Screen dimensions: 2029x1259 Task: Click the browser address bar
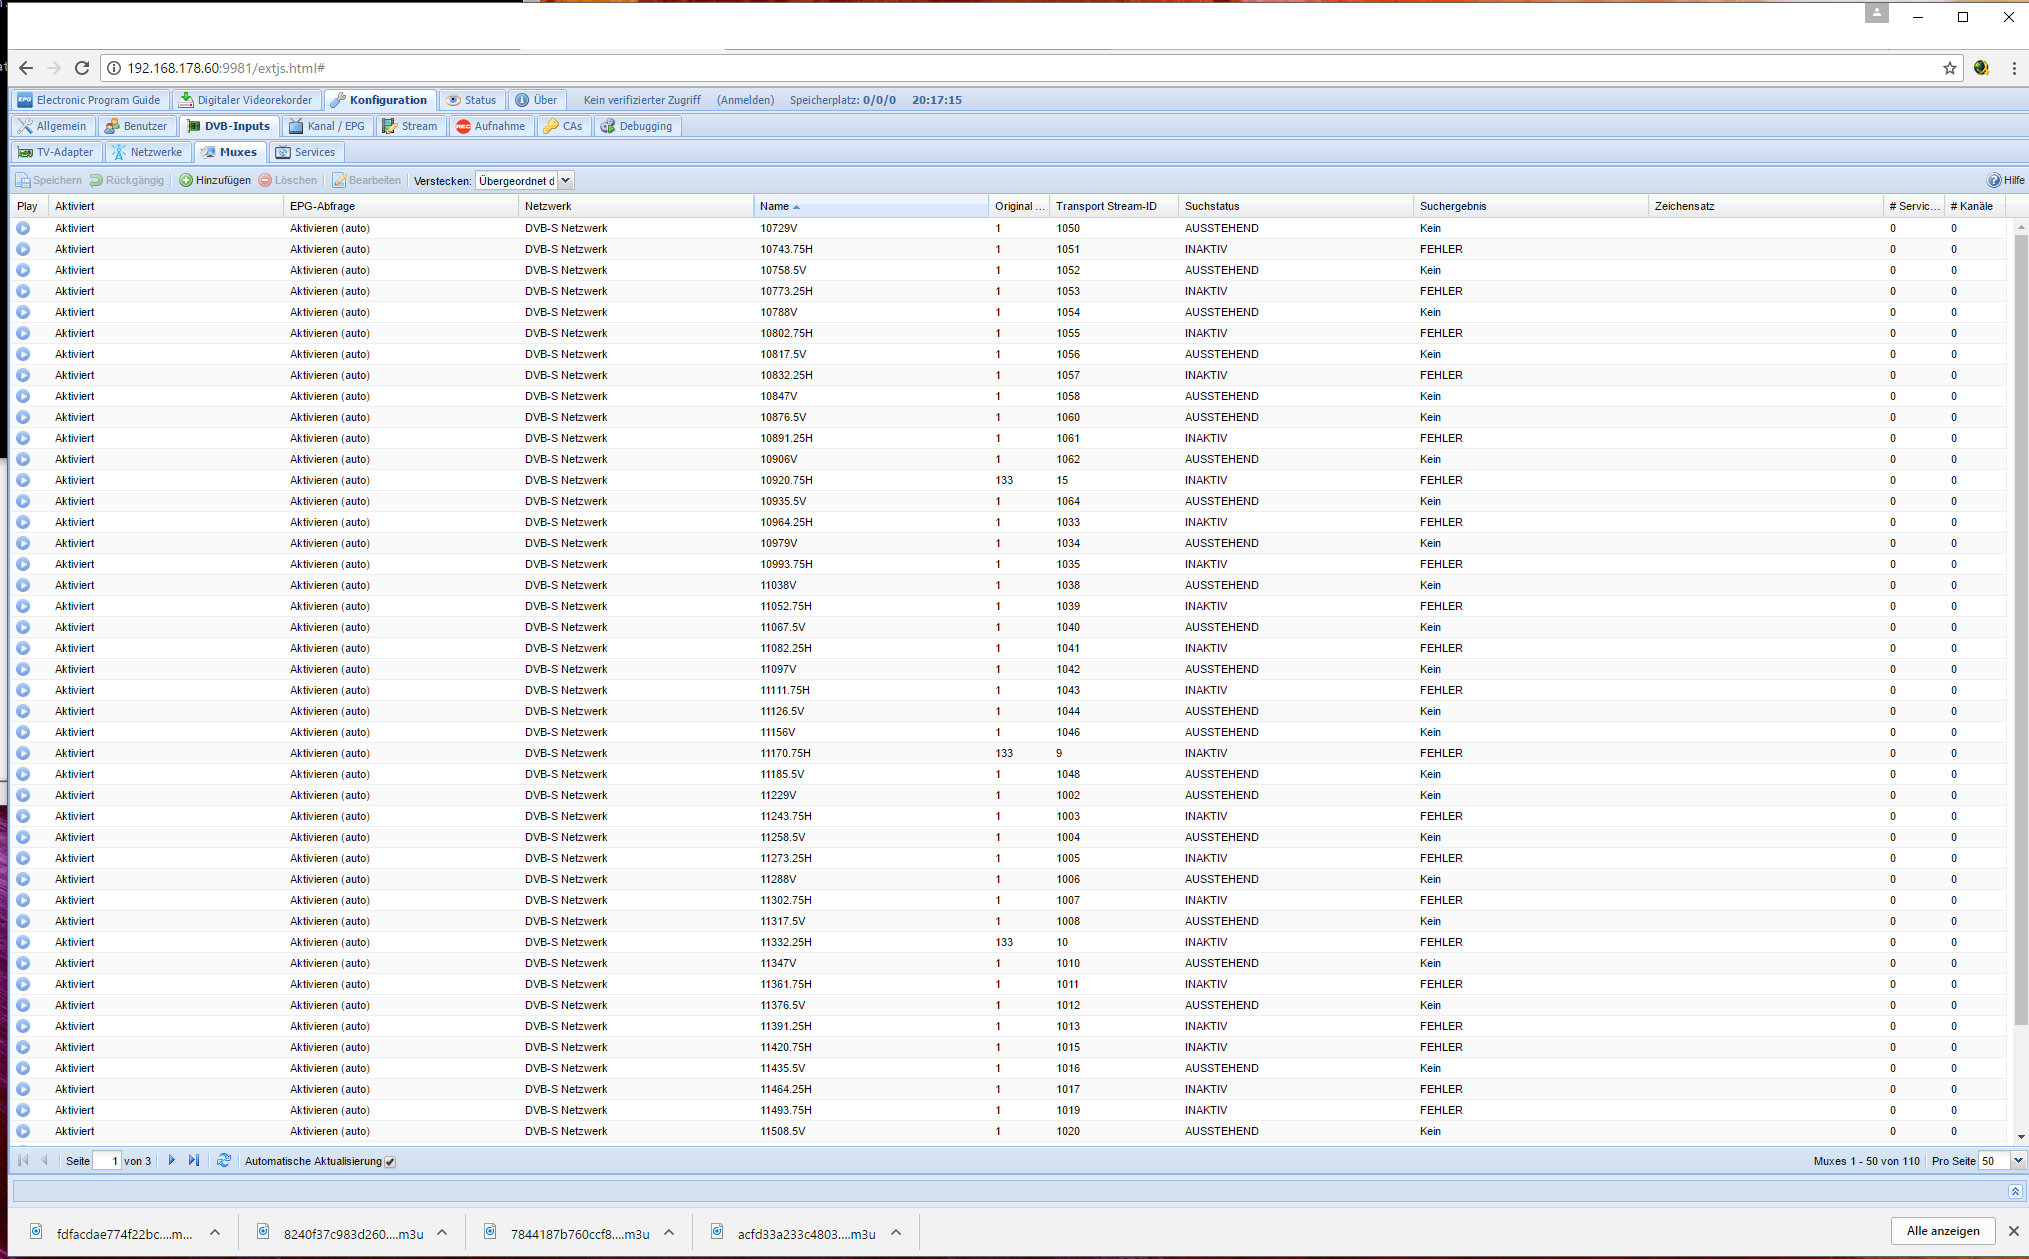click(x=1030, y=68)
